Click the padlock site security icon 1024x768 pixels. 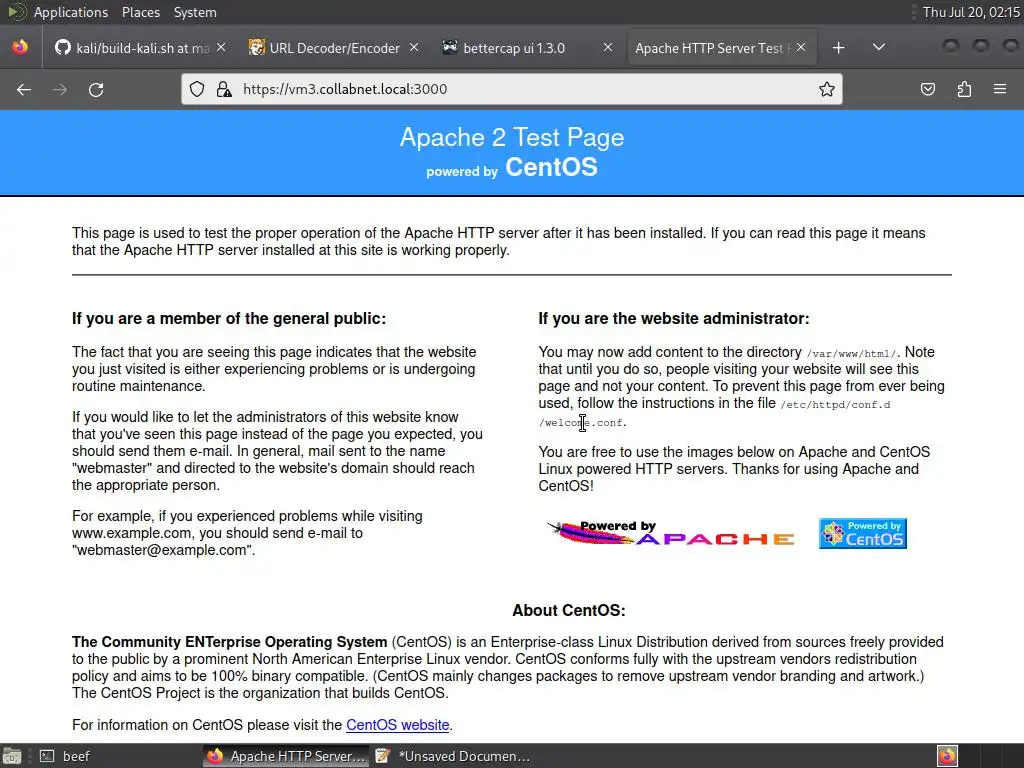[x=224, y=89]
